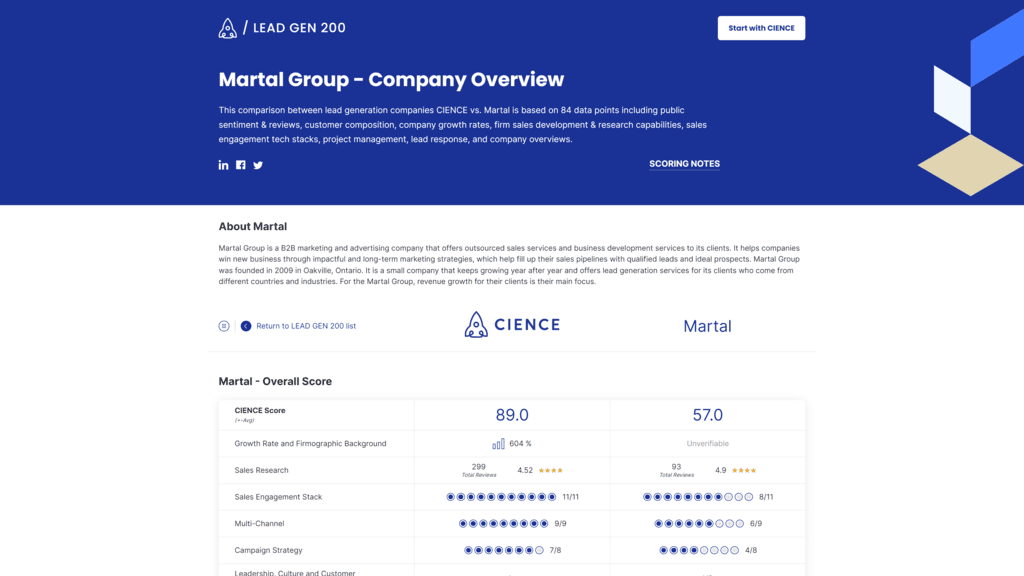Click Martal Multi-Channel dots indicator
The image size is (1024, 576).
[x=699, y=524]
